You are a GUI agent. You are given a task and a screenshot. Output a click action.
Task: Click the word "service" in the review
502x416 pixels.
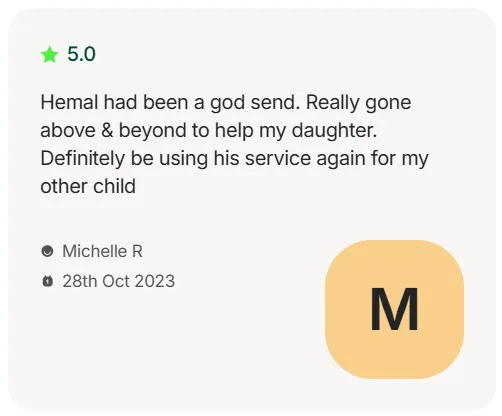[278, 158]
